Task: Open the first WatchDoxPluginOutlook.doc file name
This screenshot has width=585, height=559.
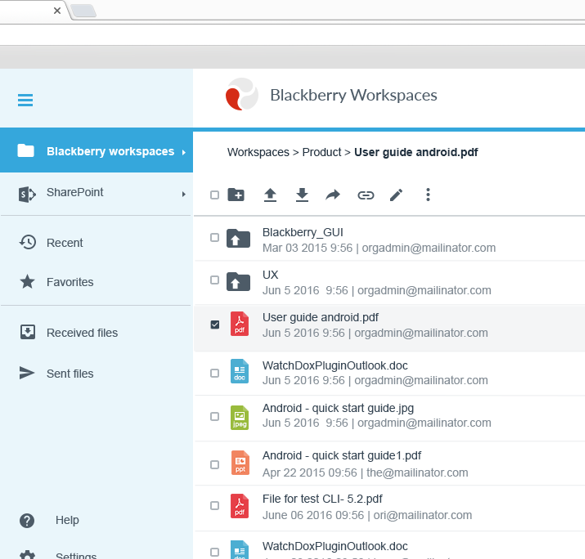Action: tap(335, 366)
